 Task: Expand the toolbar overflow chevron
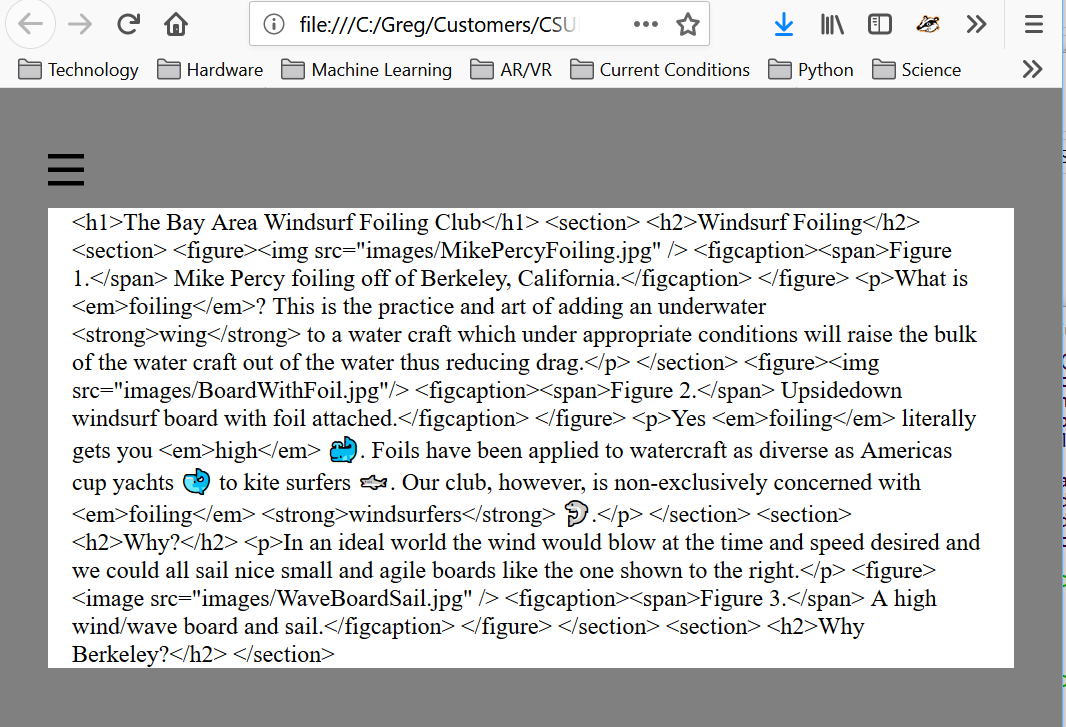pos(976,25)
